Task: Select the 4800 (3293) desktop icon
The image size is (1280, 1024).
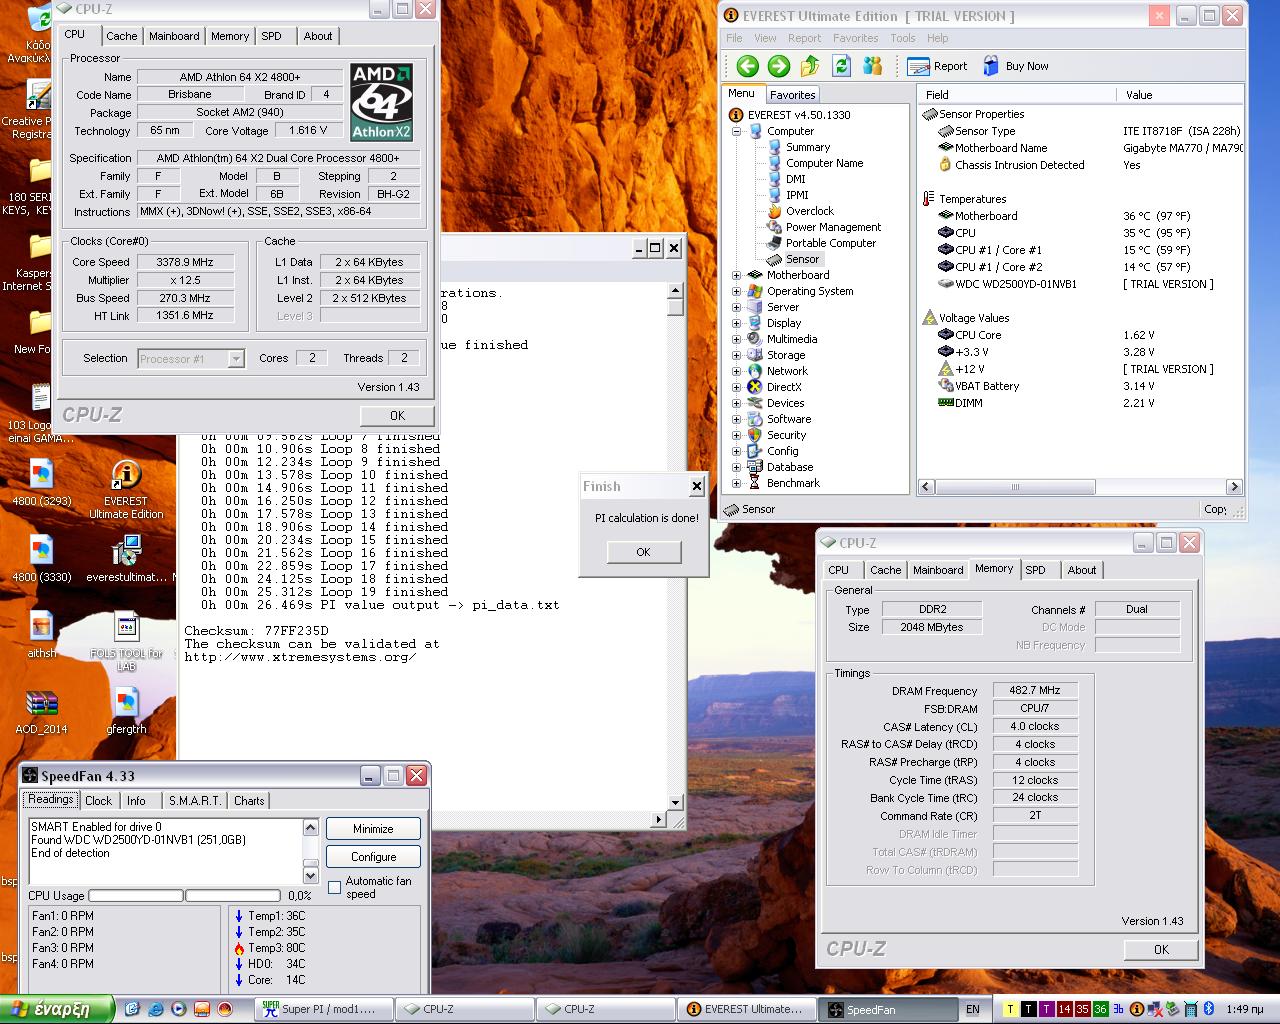Action: [x=41, y=483]
